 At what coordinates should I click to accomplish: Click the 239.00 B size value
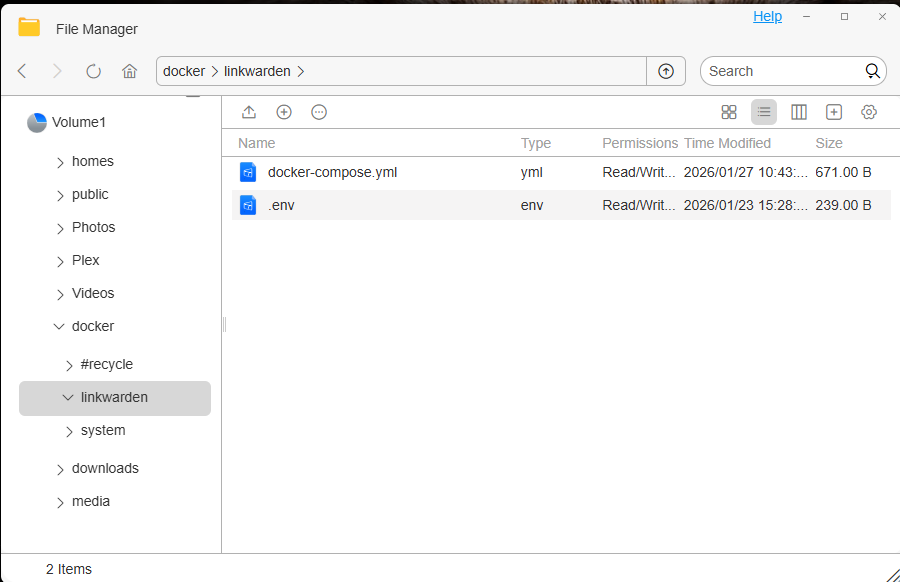tap(843, 205)
